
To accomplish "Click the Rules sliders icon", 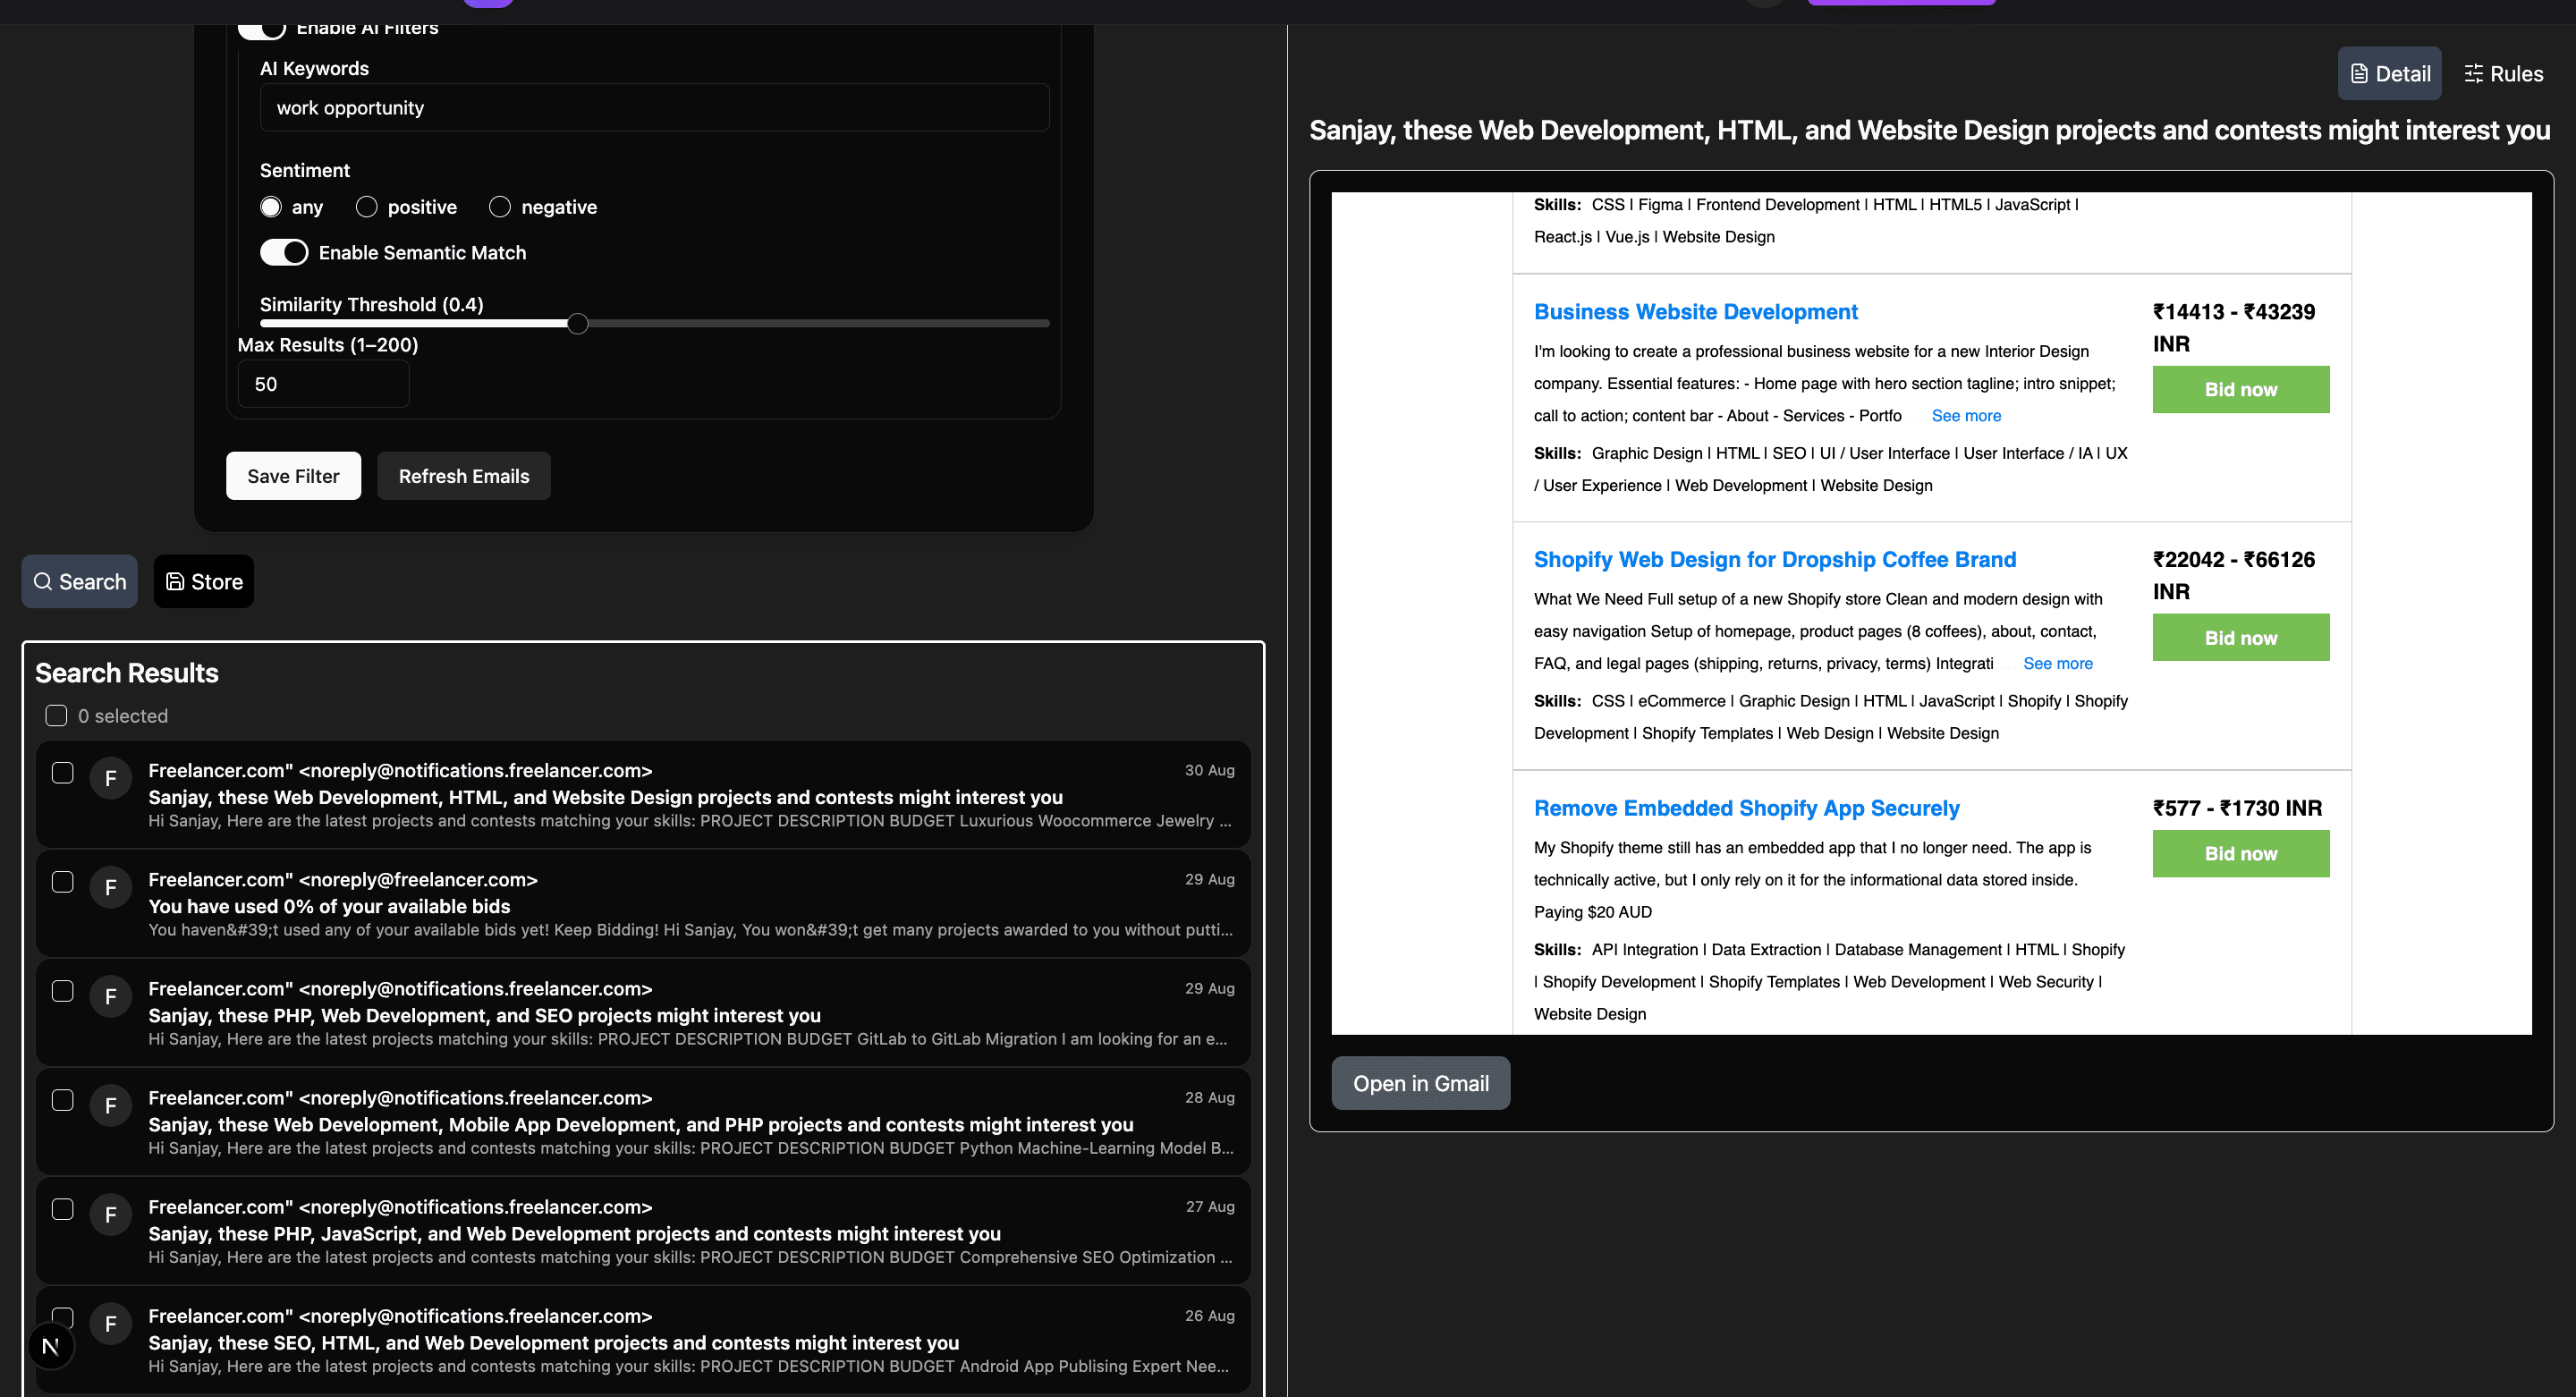I will [x=2473, y=73].
